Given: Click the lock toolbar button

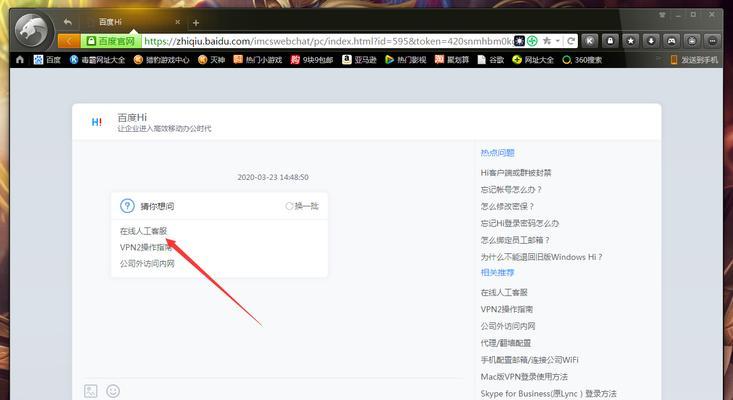Looking at the screenshot, I should click(610, 41).
